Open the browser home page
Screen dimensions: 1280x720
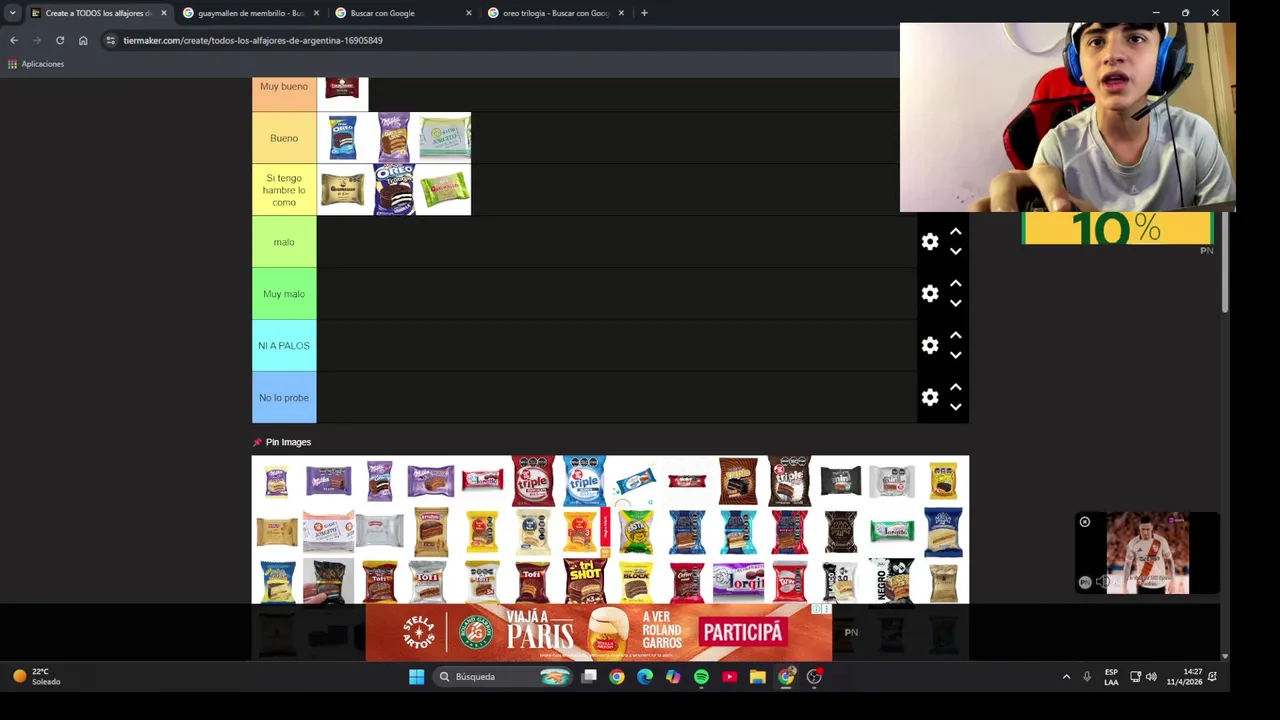click(83, 40)
